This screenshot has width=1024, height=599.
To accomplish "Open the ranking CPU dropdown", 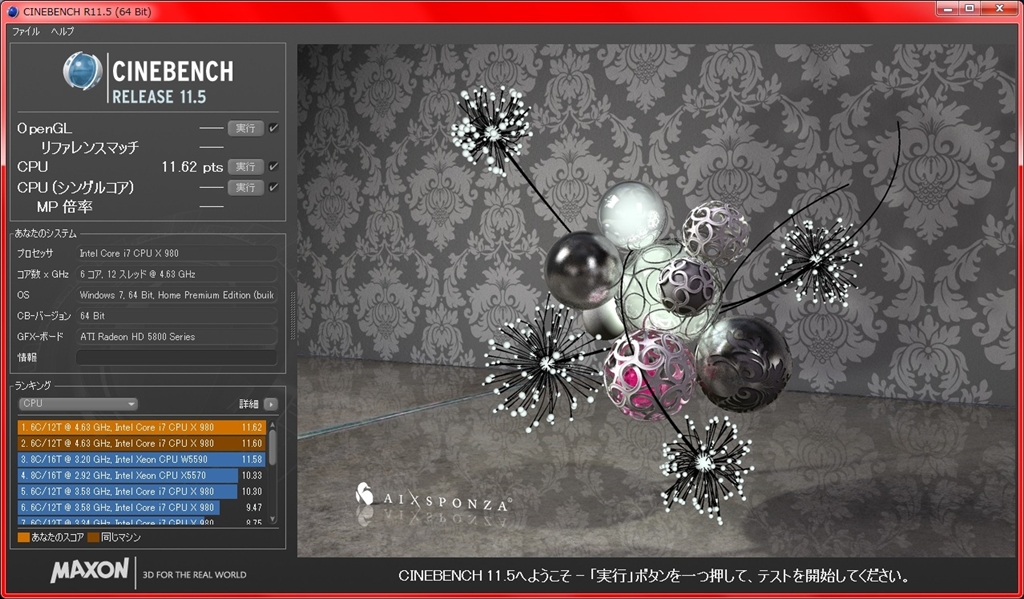I will pyautogui.click(x=78, y=404).
